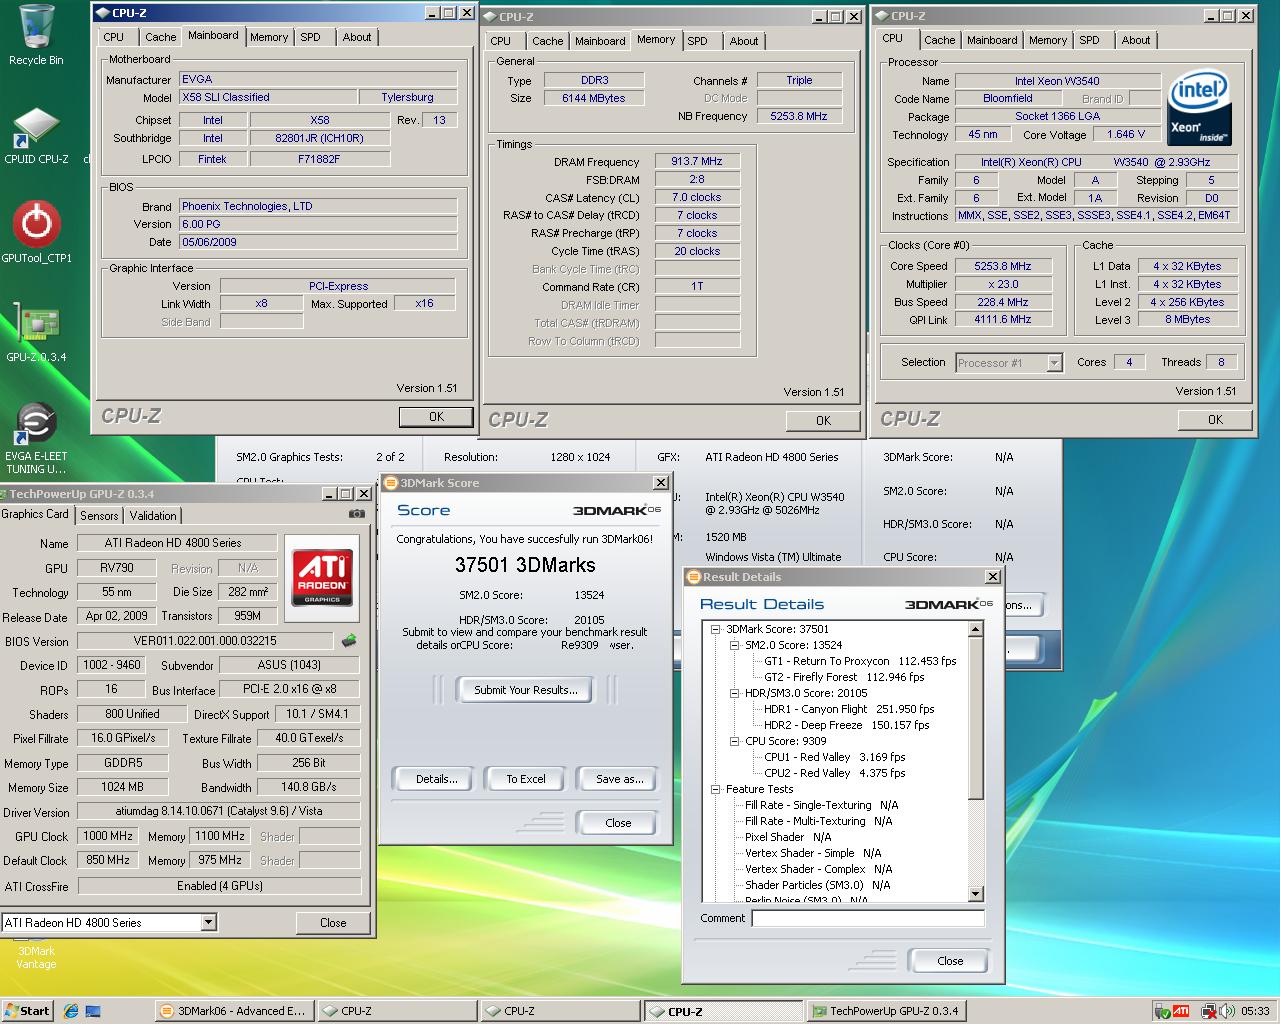Open ATI Radeon HD 4800 Series dropdown
Image resolution: width=1280 pixels, height=1024 pixels.
pos(208,922)
